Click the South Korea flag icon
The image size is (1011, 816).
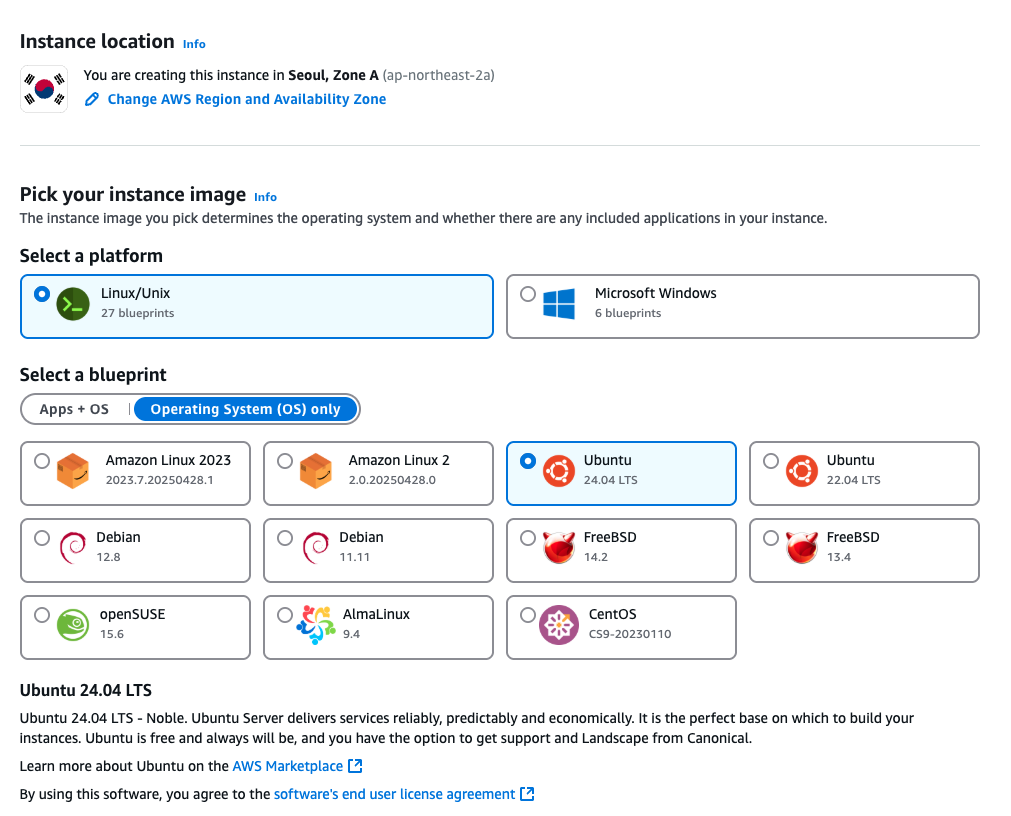[44, 89]
